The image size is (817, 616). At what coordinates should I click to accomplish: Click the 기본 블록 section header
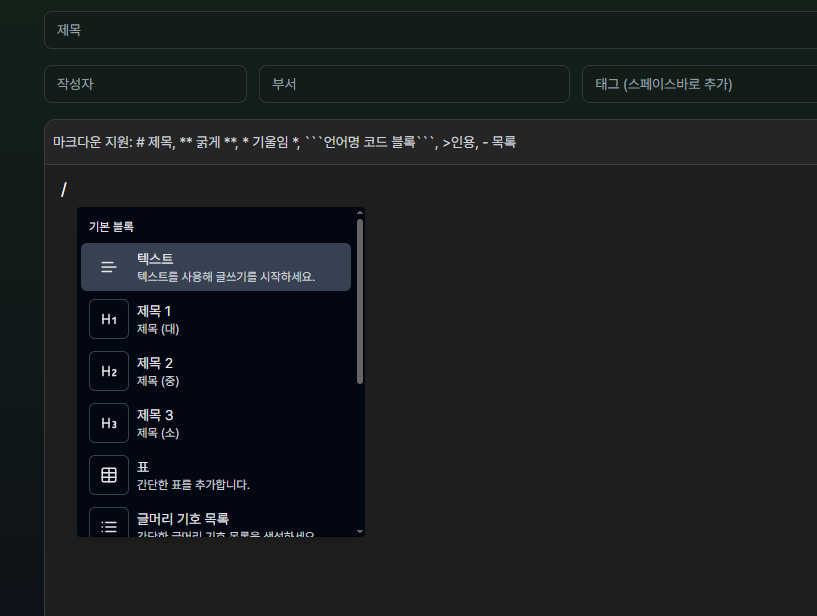coord(111,227)
